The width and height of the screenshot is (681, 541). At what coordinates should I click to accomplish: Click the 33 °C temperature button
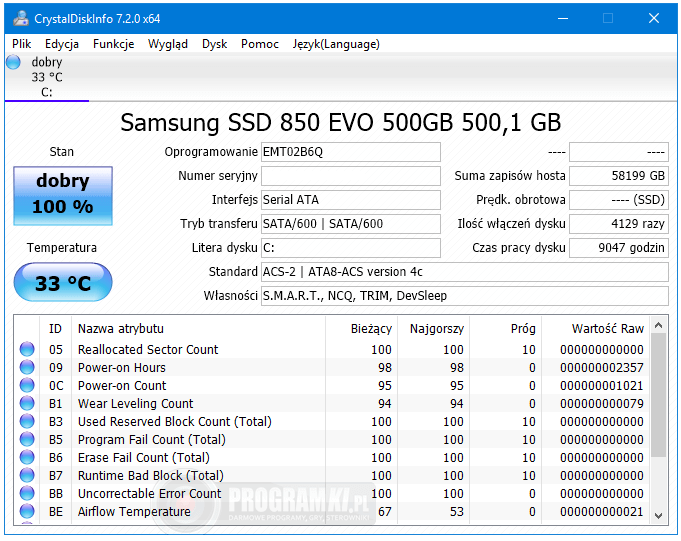(x=63, y=282)
